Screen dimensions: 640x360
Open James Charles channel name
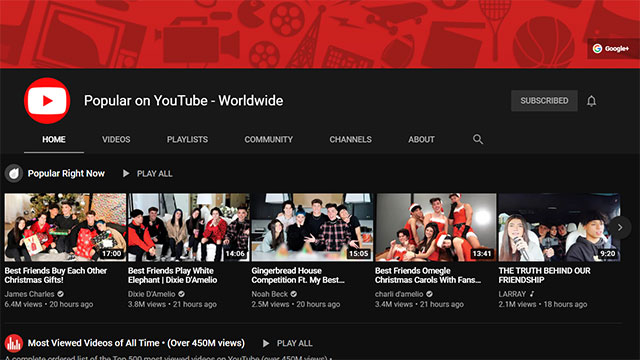coord(29,294)
